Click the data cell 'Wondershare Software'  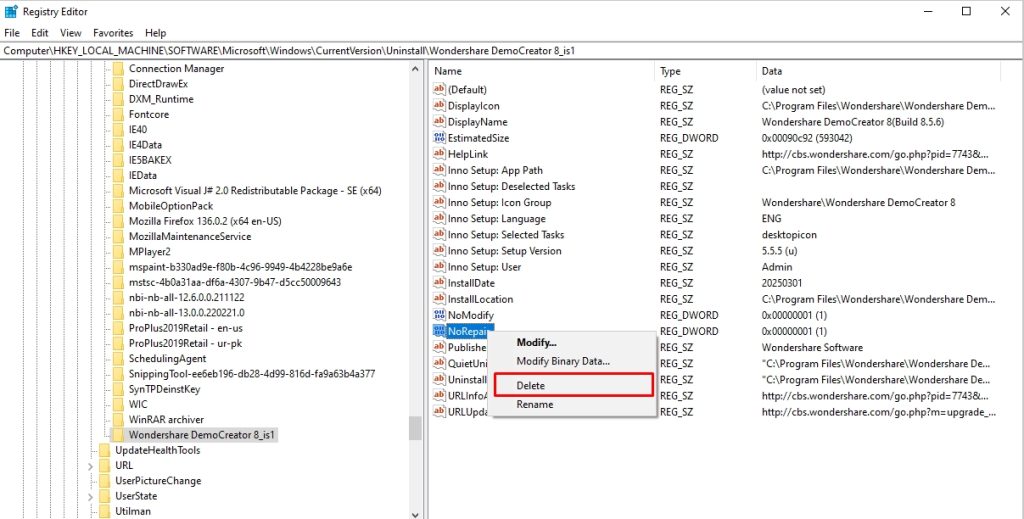coord(812,347)
